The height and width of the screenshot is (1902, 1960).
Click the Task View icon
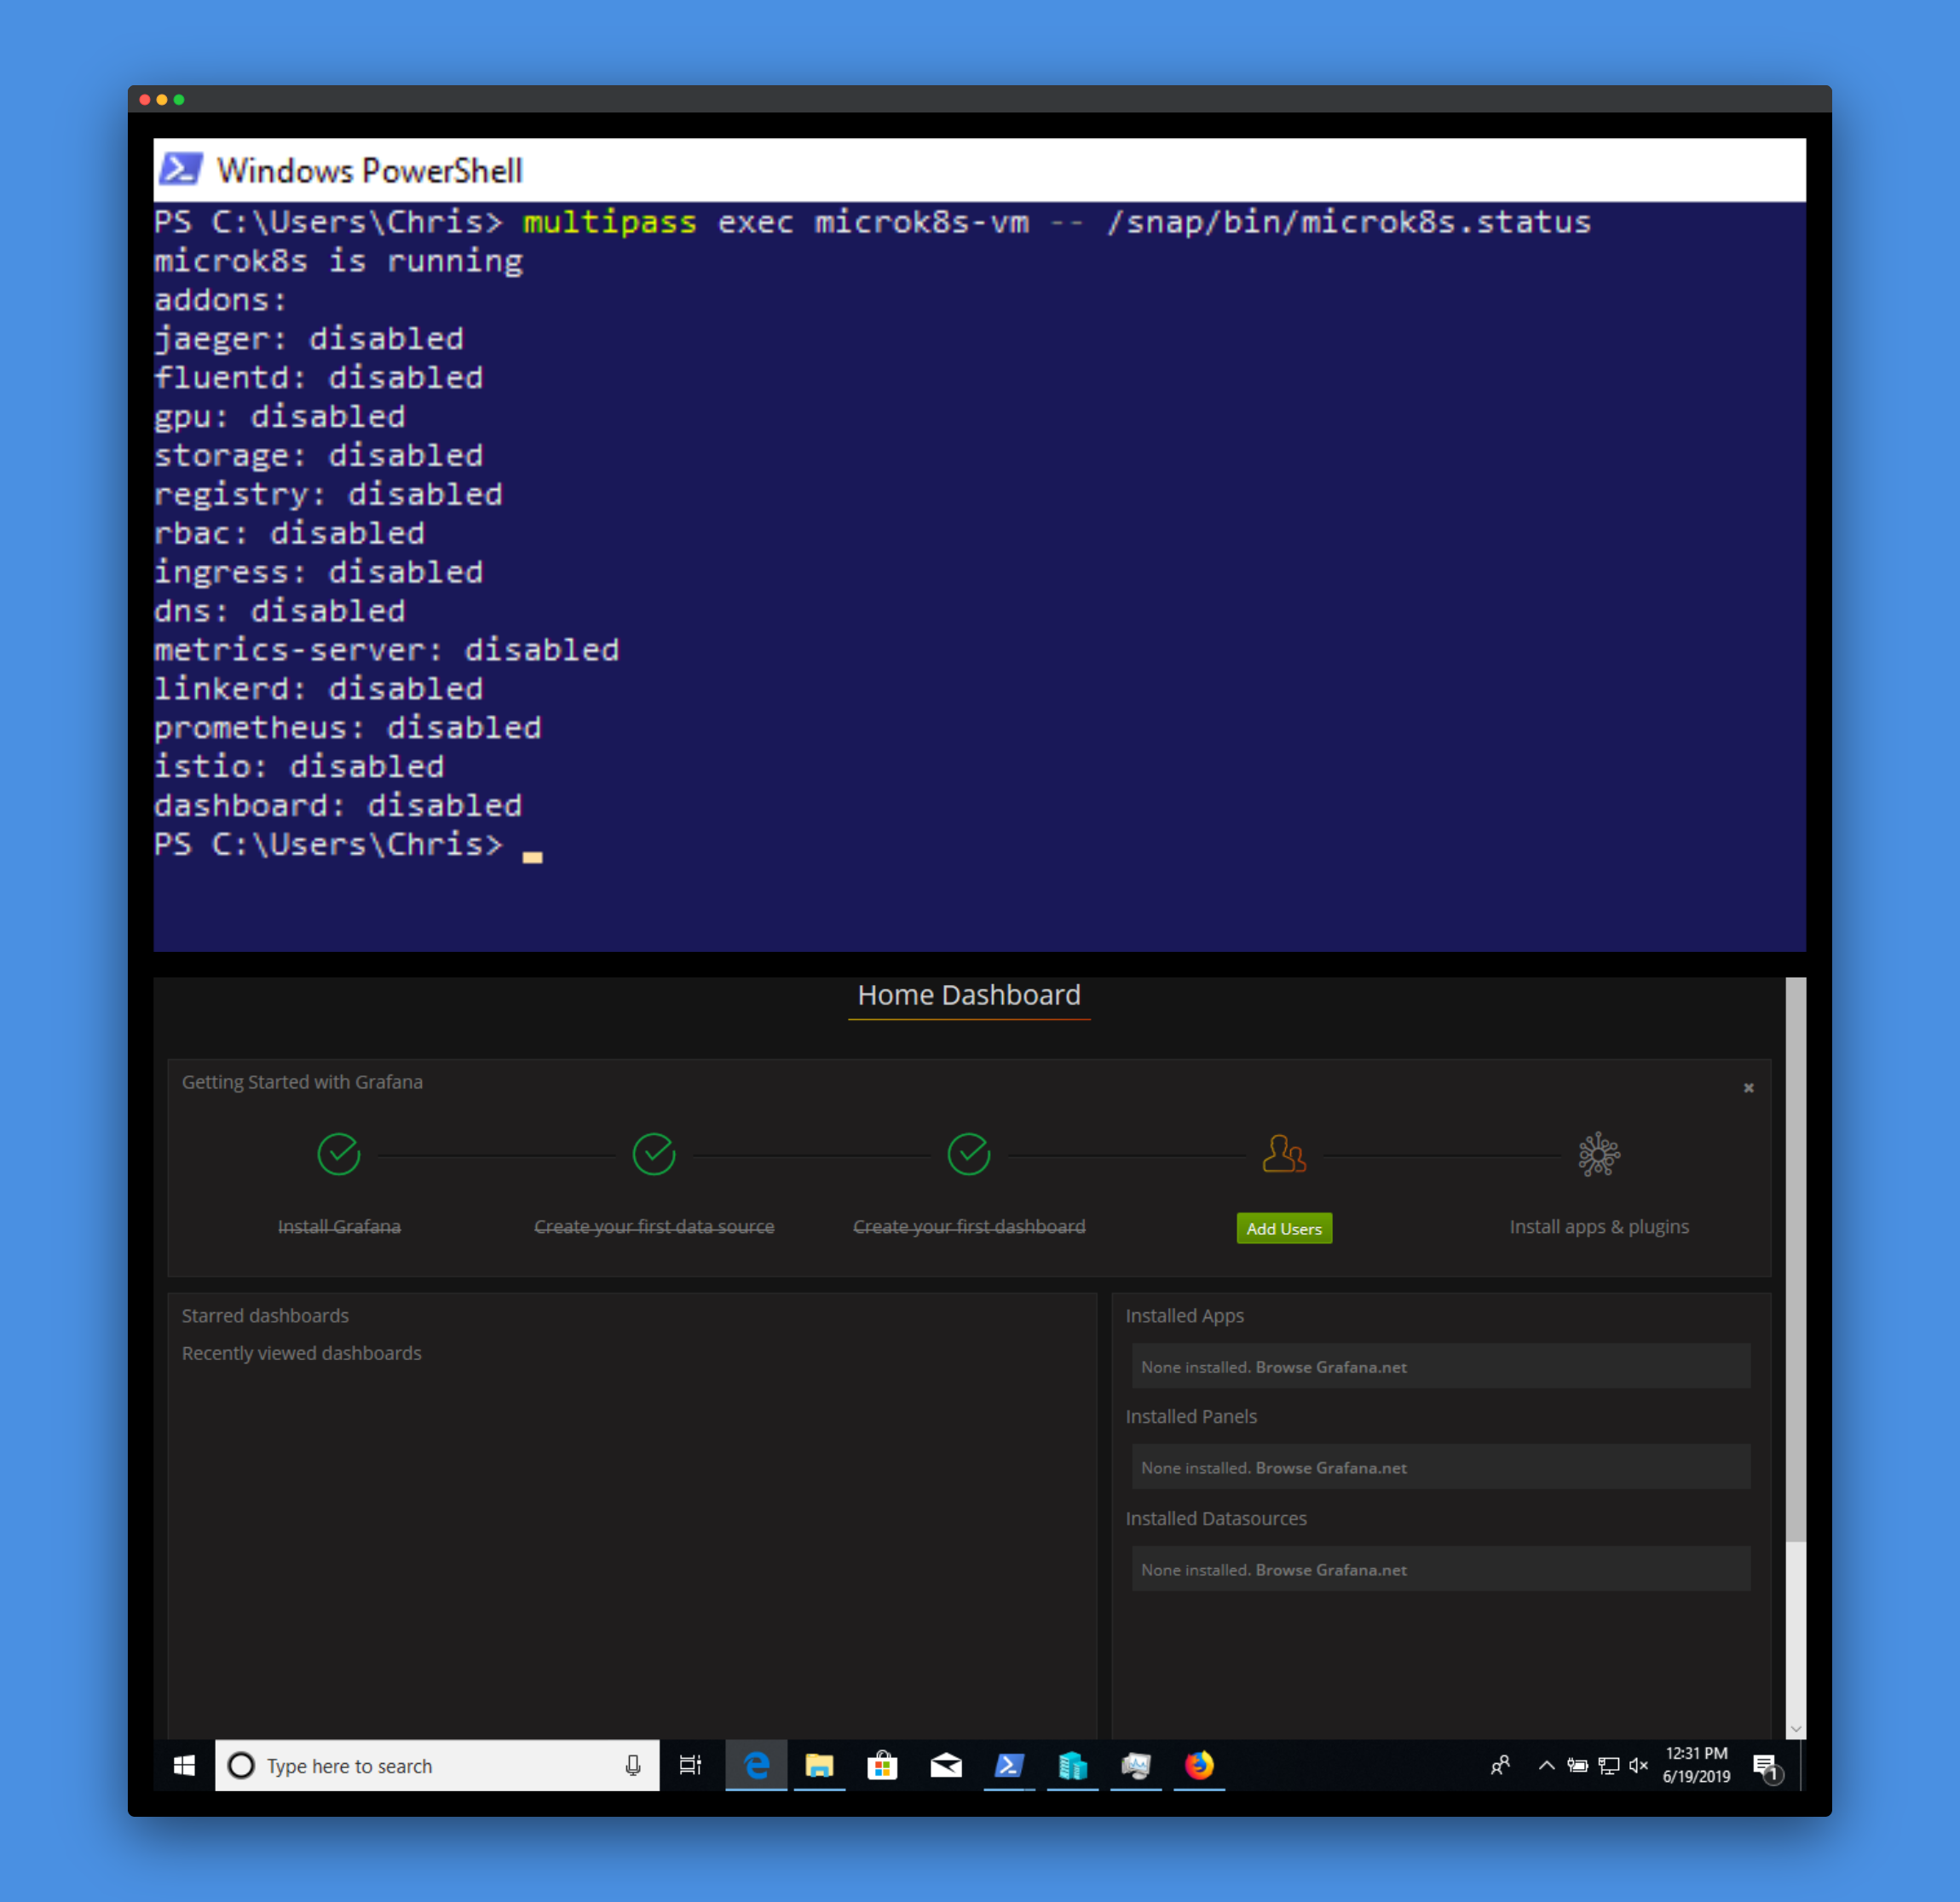690,1765
